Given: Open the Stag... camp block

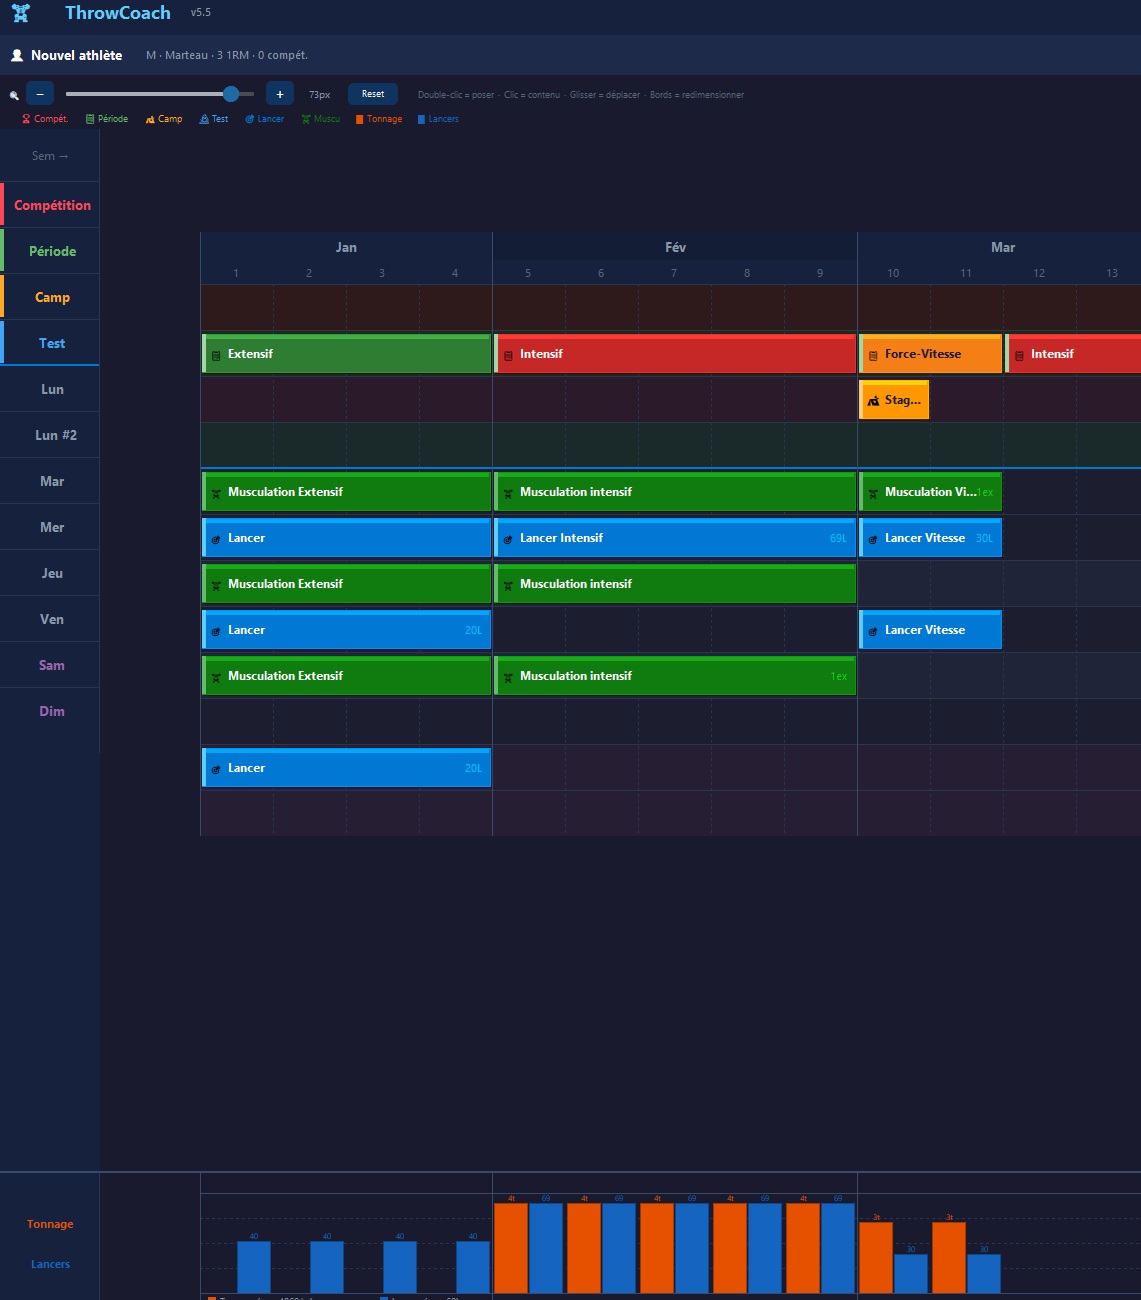Looking at the screenshot, I should (894, 399).
